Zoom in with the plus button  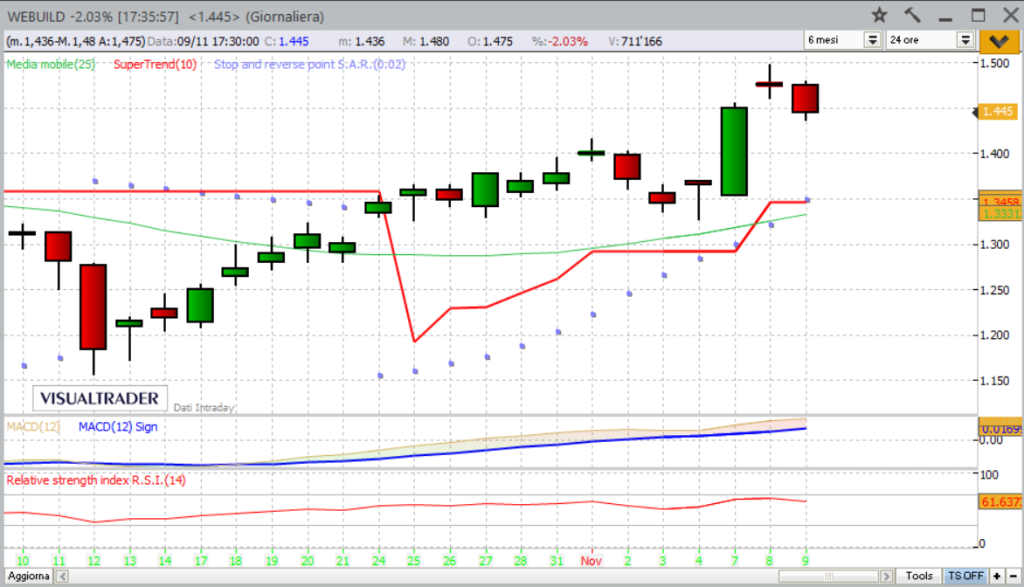click(x=997, y=576)
